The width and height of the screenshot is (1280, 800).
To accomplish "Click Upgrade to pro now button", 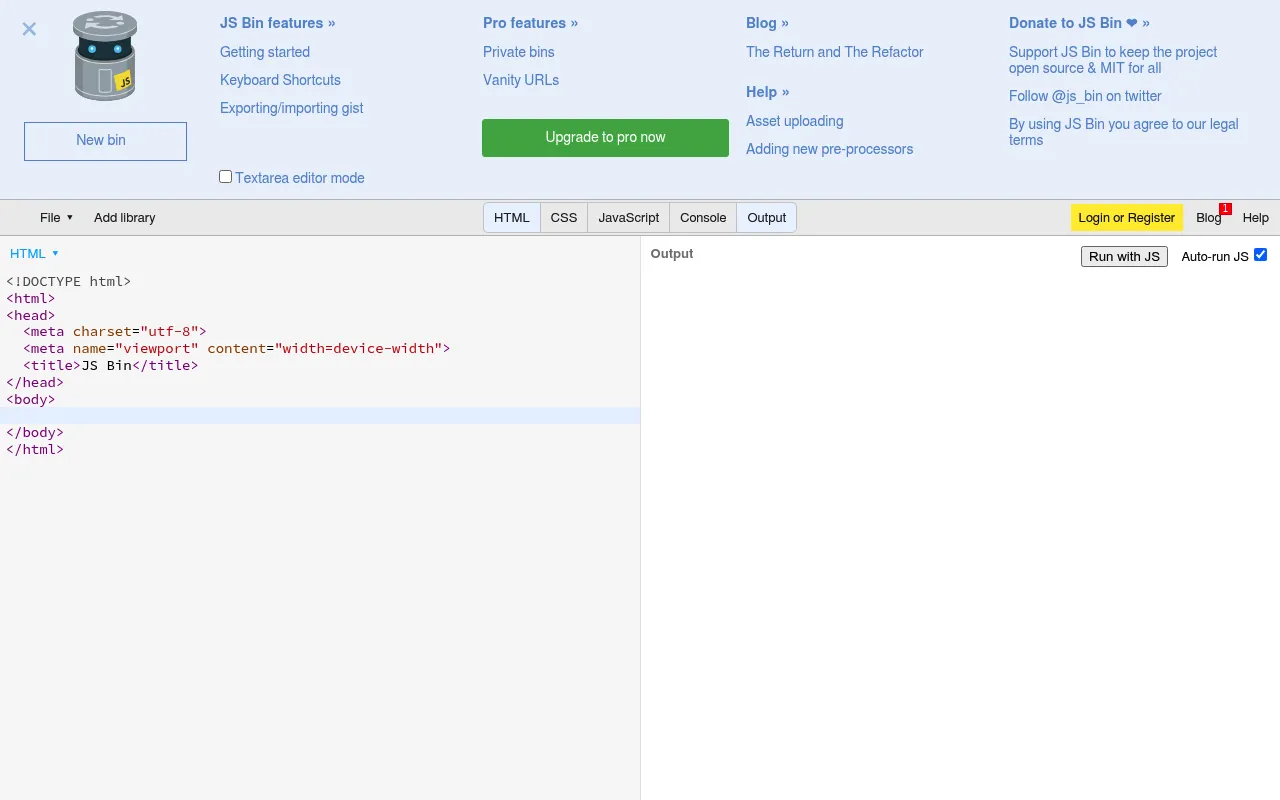I will [605, 138].
